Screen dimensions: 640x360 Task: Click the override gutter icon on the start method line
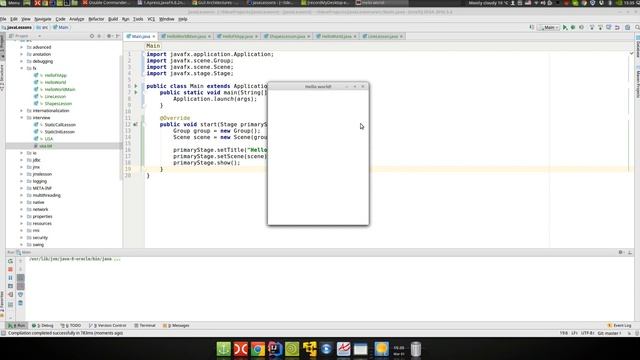135,124
